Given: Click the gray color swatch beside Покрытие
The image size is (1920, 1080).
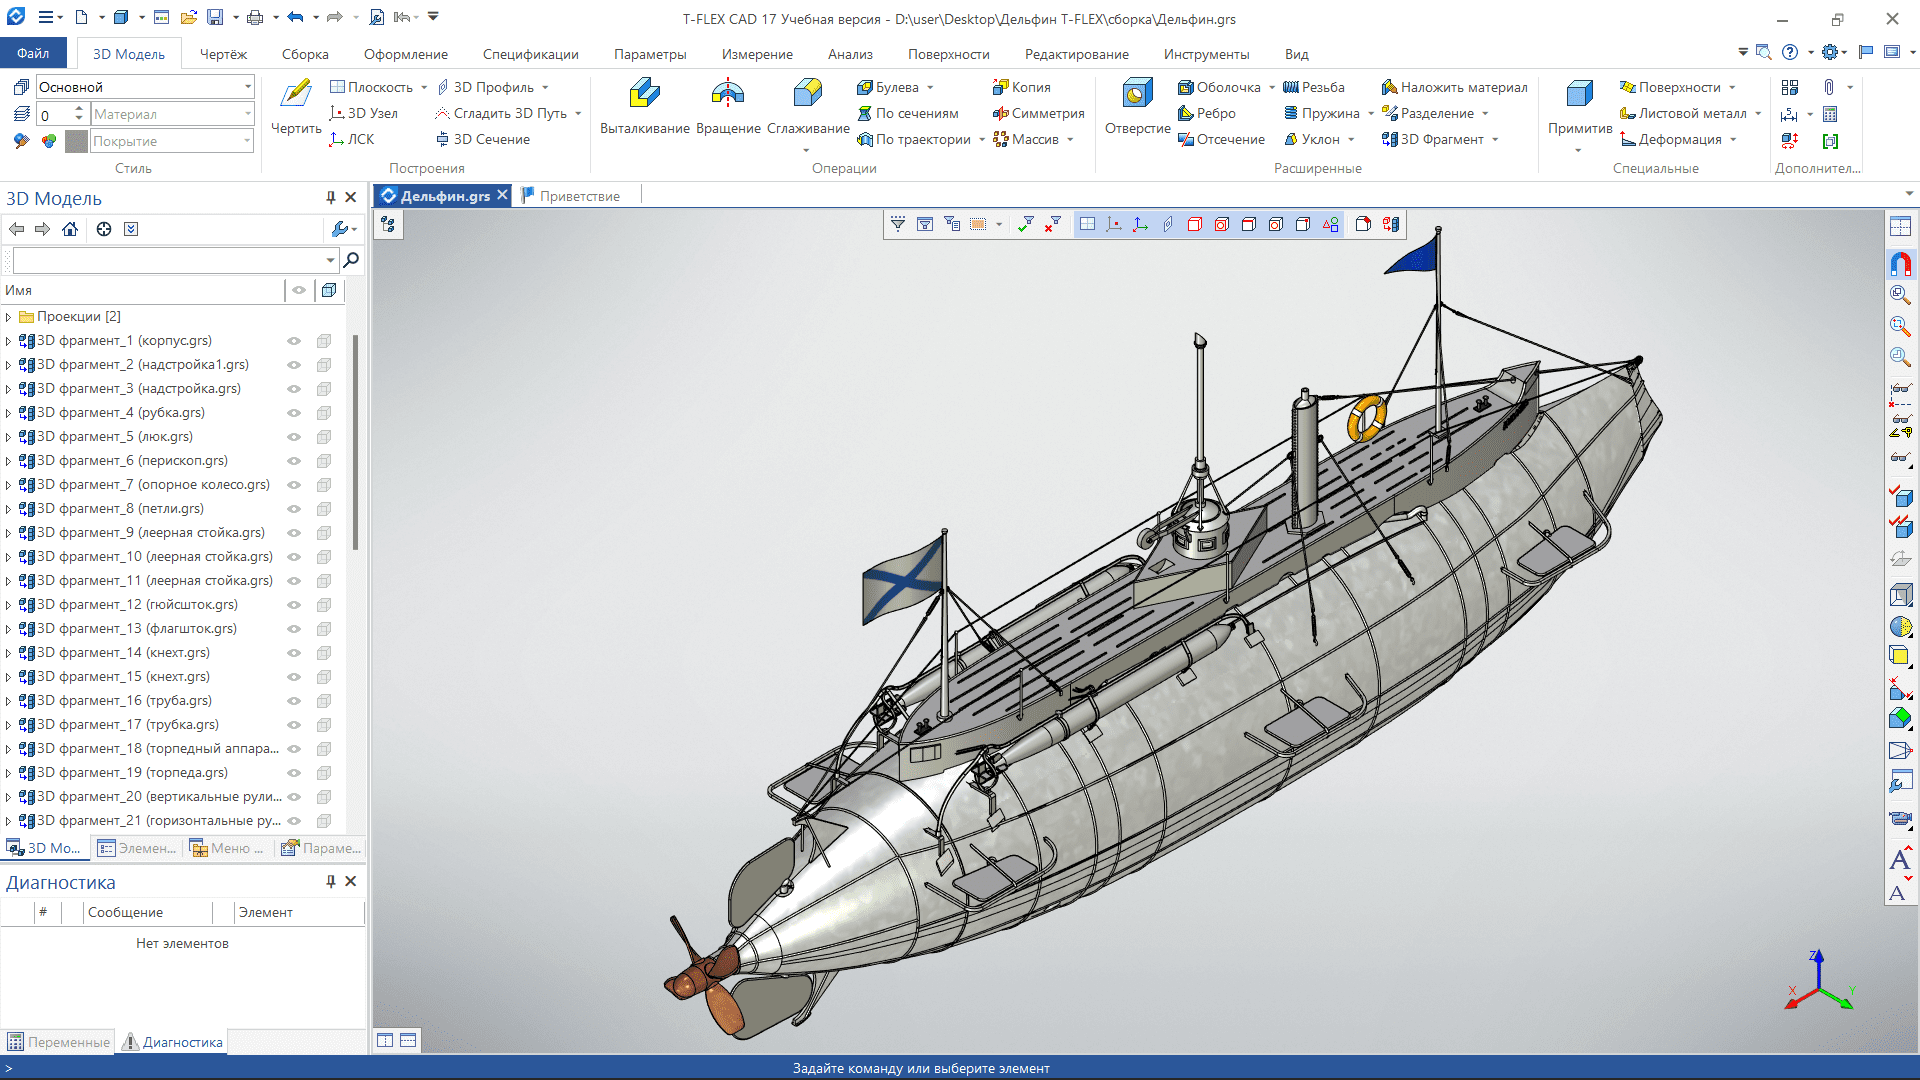Looking at the screenshot, I should pos(76,141).
